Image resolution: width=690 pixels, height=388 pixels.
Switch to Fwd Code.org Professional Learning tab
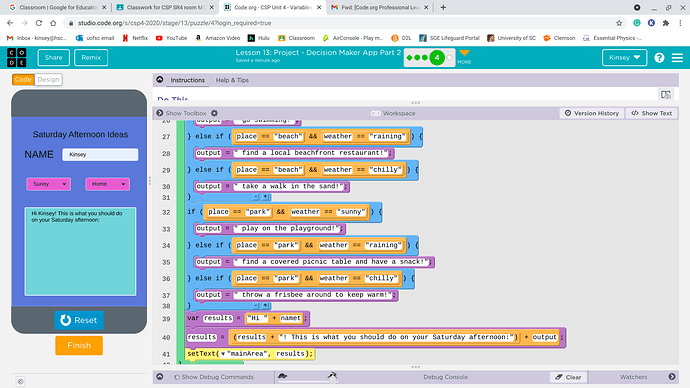pyautogui.click(x=379, y=7)
